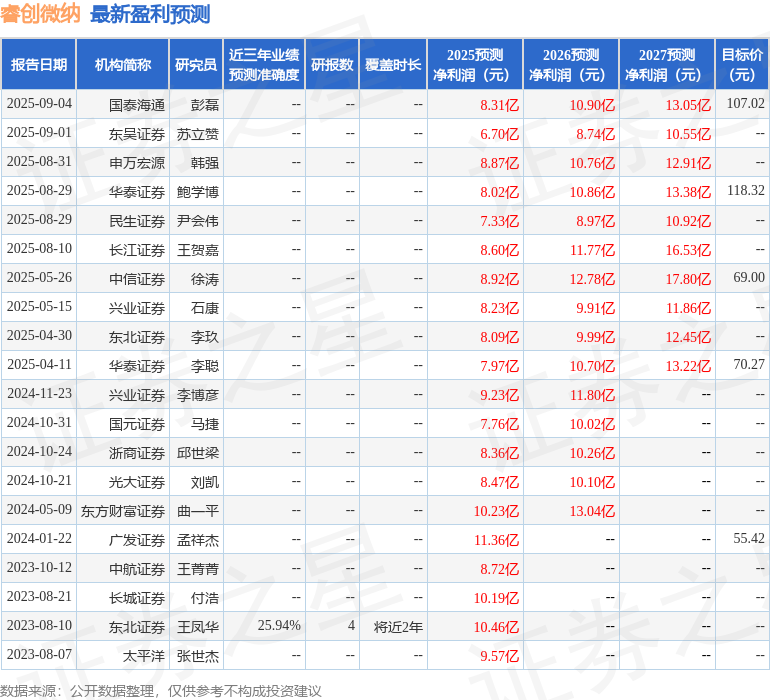Click the 覆盖时长 column header
Viewport: 770px width, 700px height.
(393, 65)
